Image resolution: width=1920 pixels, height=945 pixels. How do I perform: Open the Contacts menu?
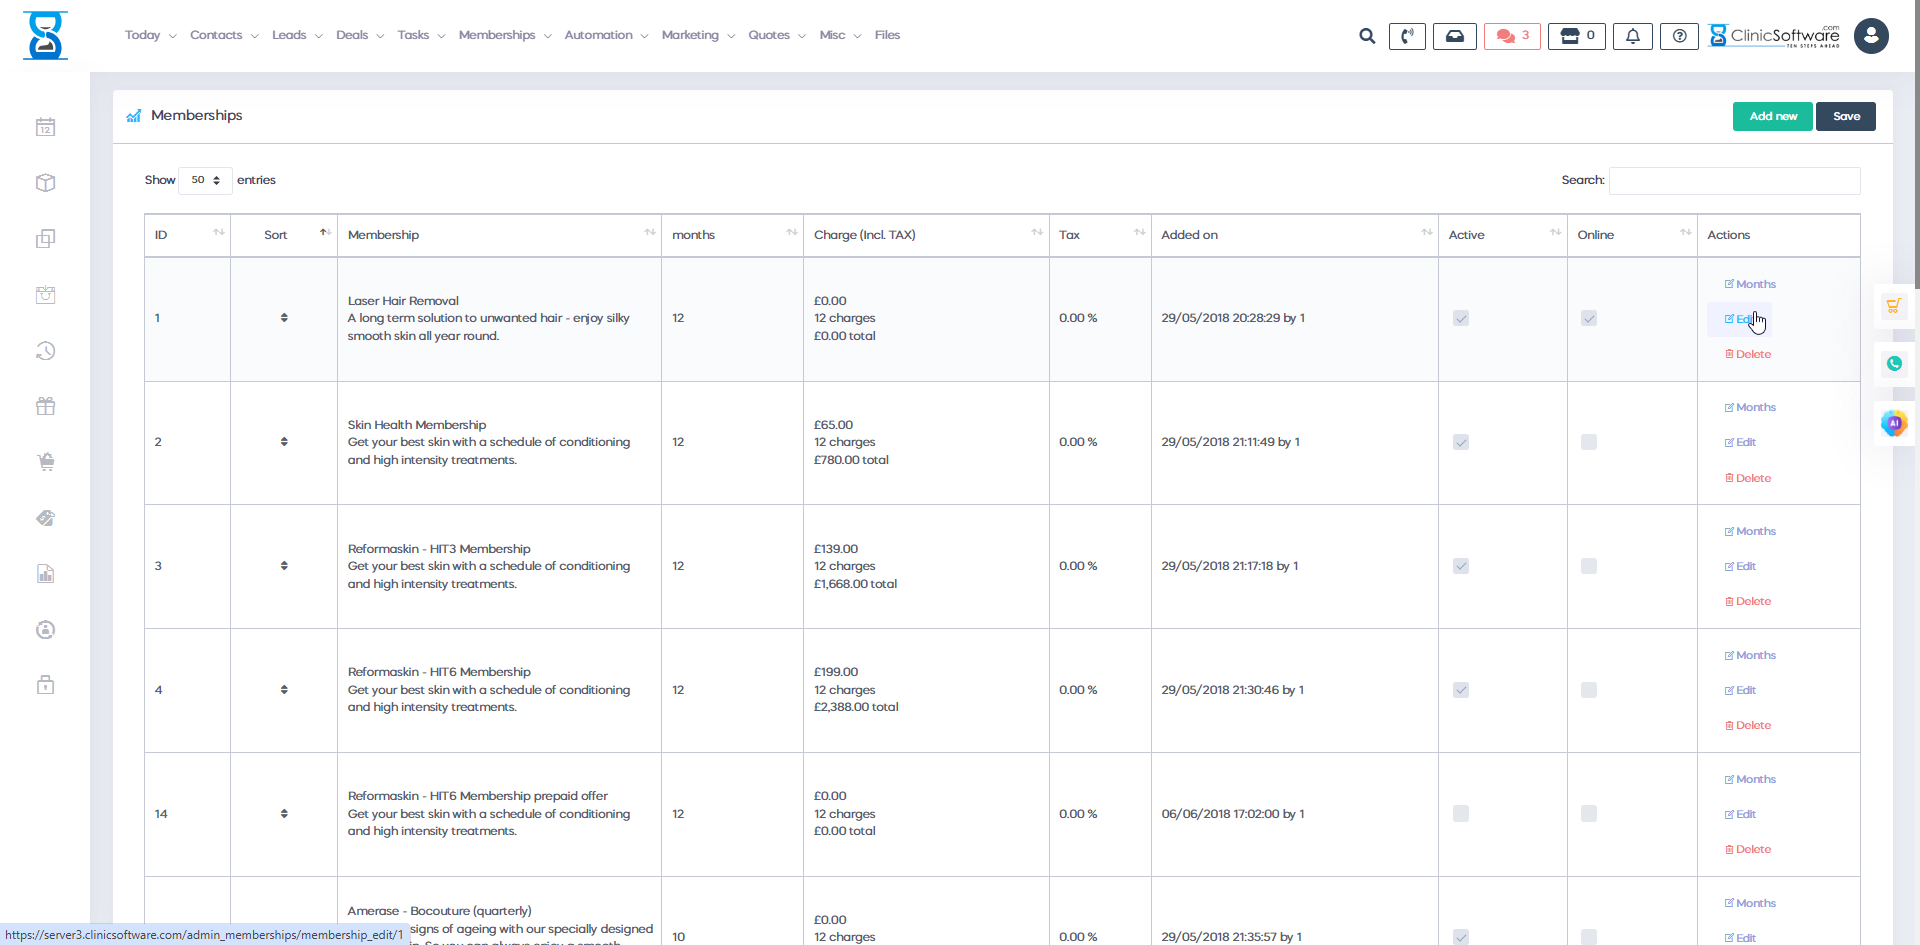[x=223, y=35]
